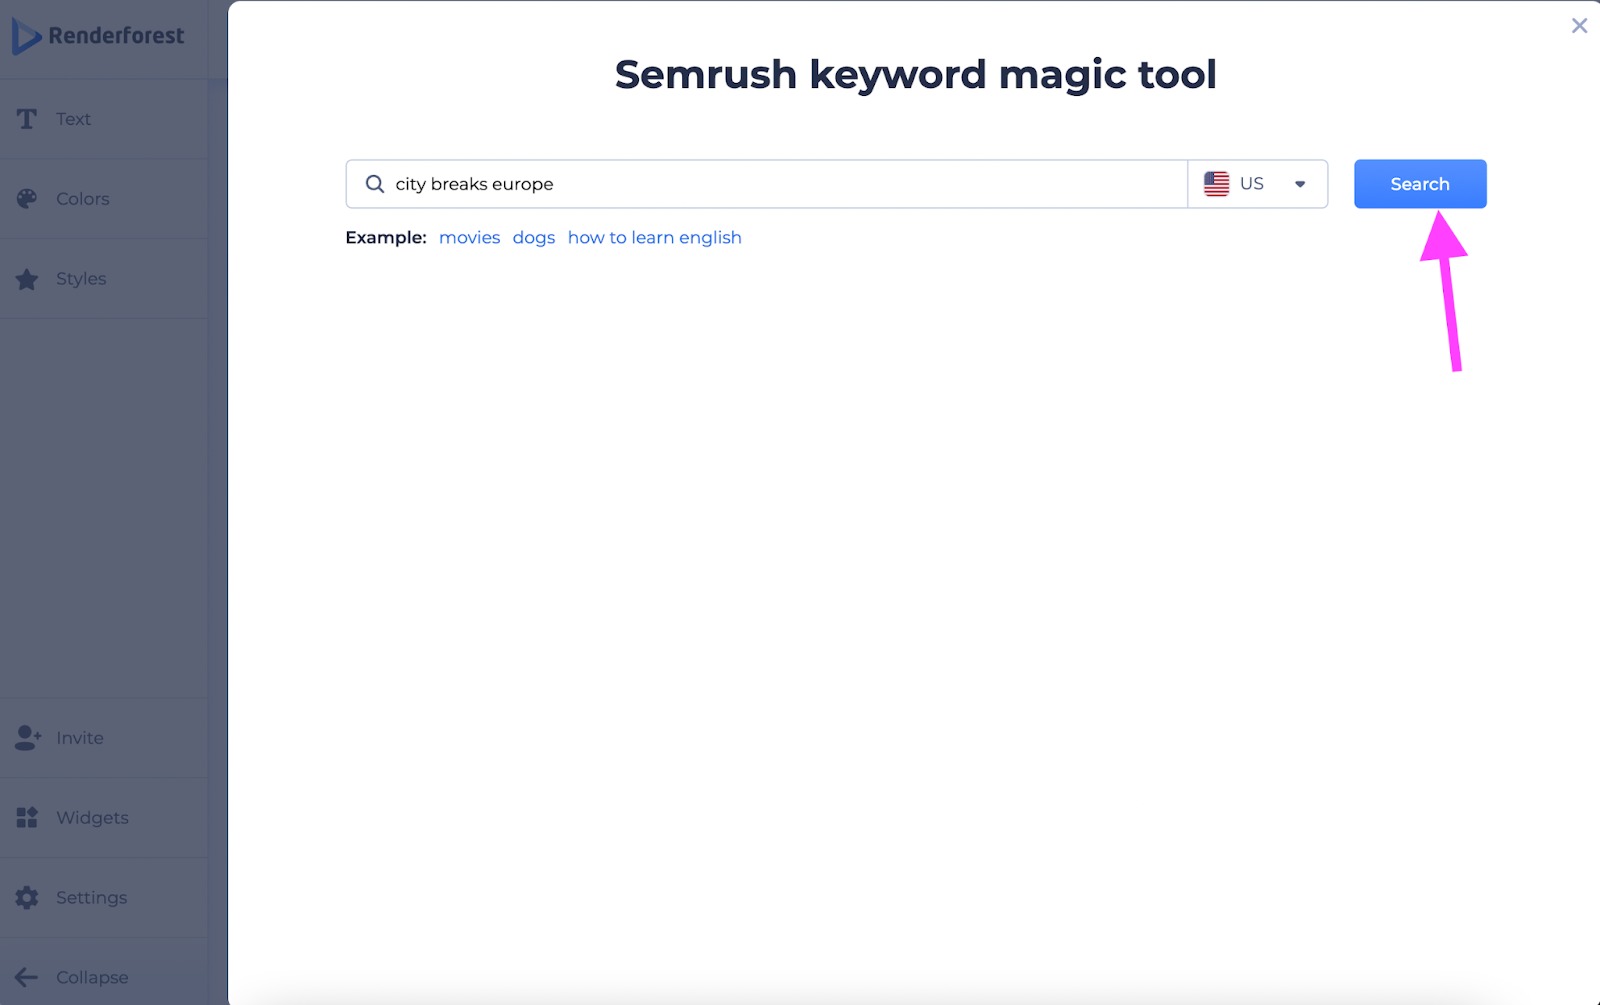Click the Renderforest logo
The height and width of the screenshot is (1005, 1600).
(x=98, y=35)
